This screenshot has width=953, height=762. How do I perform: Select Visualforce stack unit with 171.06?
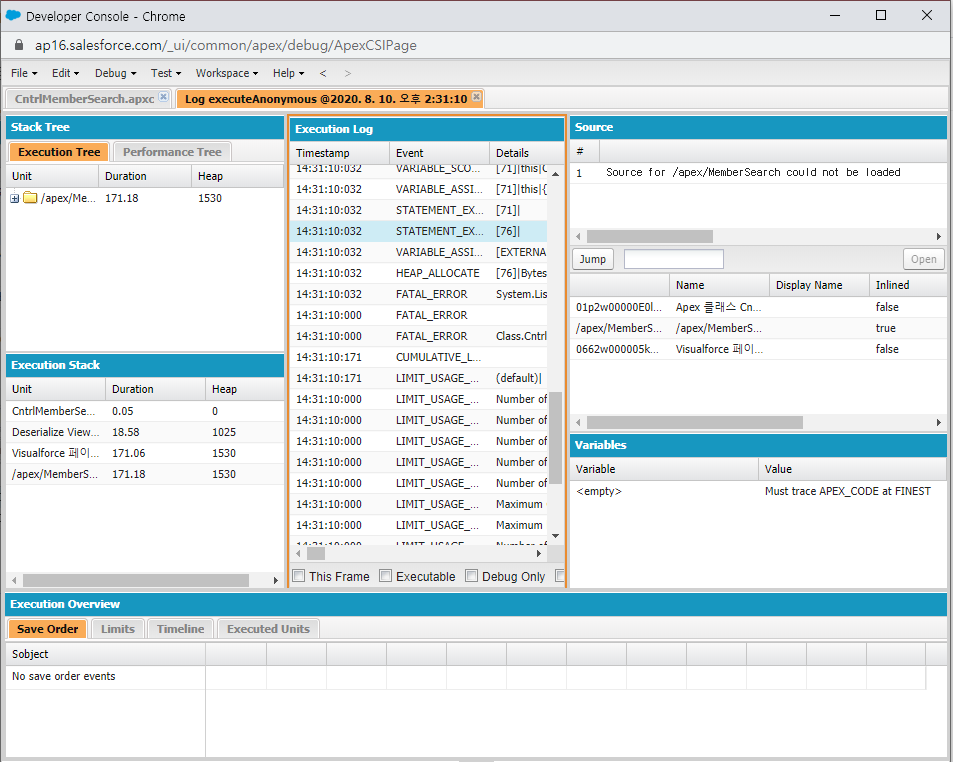coord(145,453)
